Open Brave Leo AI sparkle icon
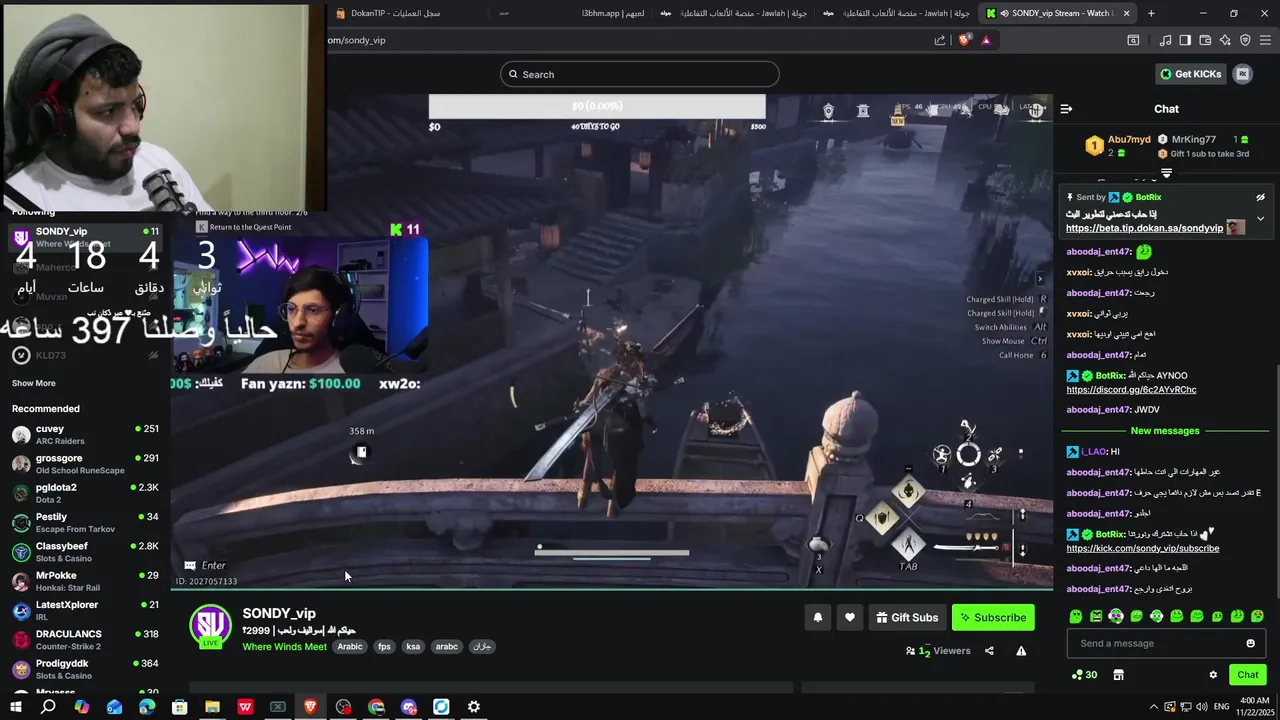Image resolution: width=1280 pixels, height=720 pixels. click(x=1225, y=40)
